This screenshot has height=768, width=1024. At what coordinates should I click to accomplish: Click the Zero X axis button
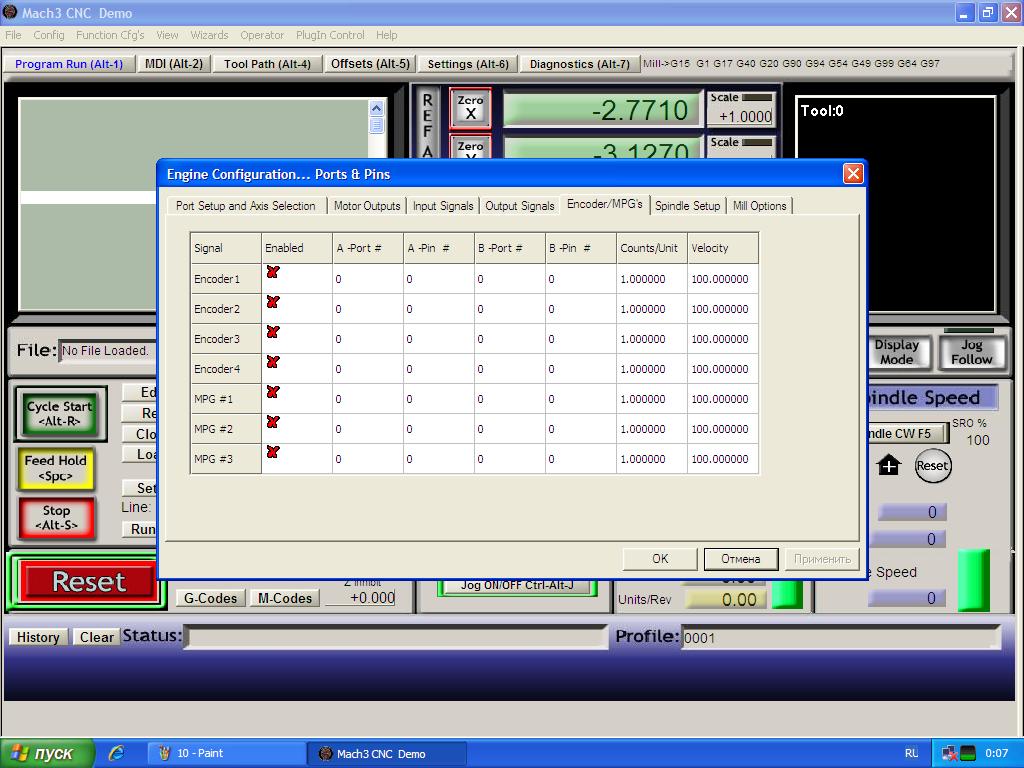pyautogui.click(x=470, y=108)
